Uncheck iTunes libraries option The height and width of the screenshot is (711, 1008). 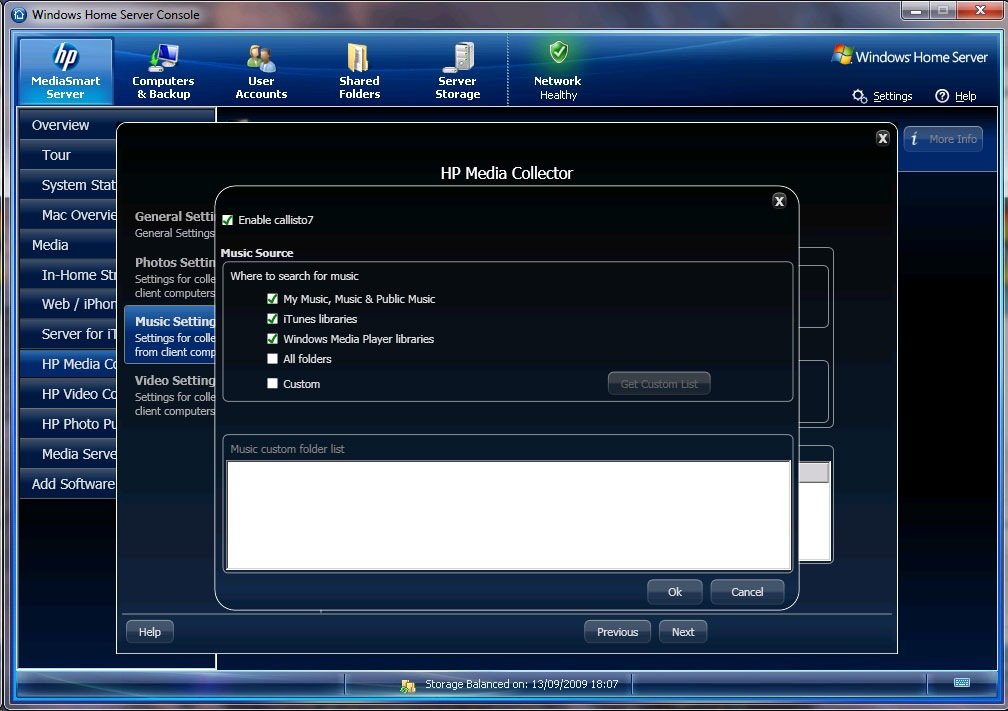click(273, 319)
